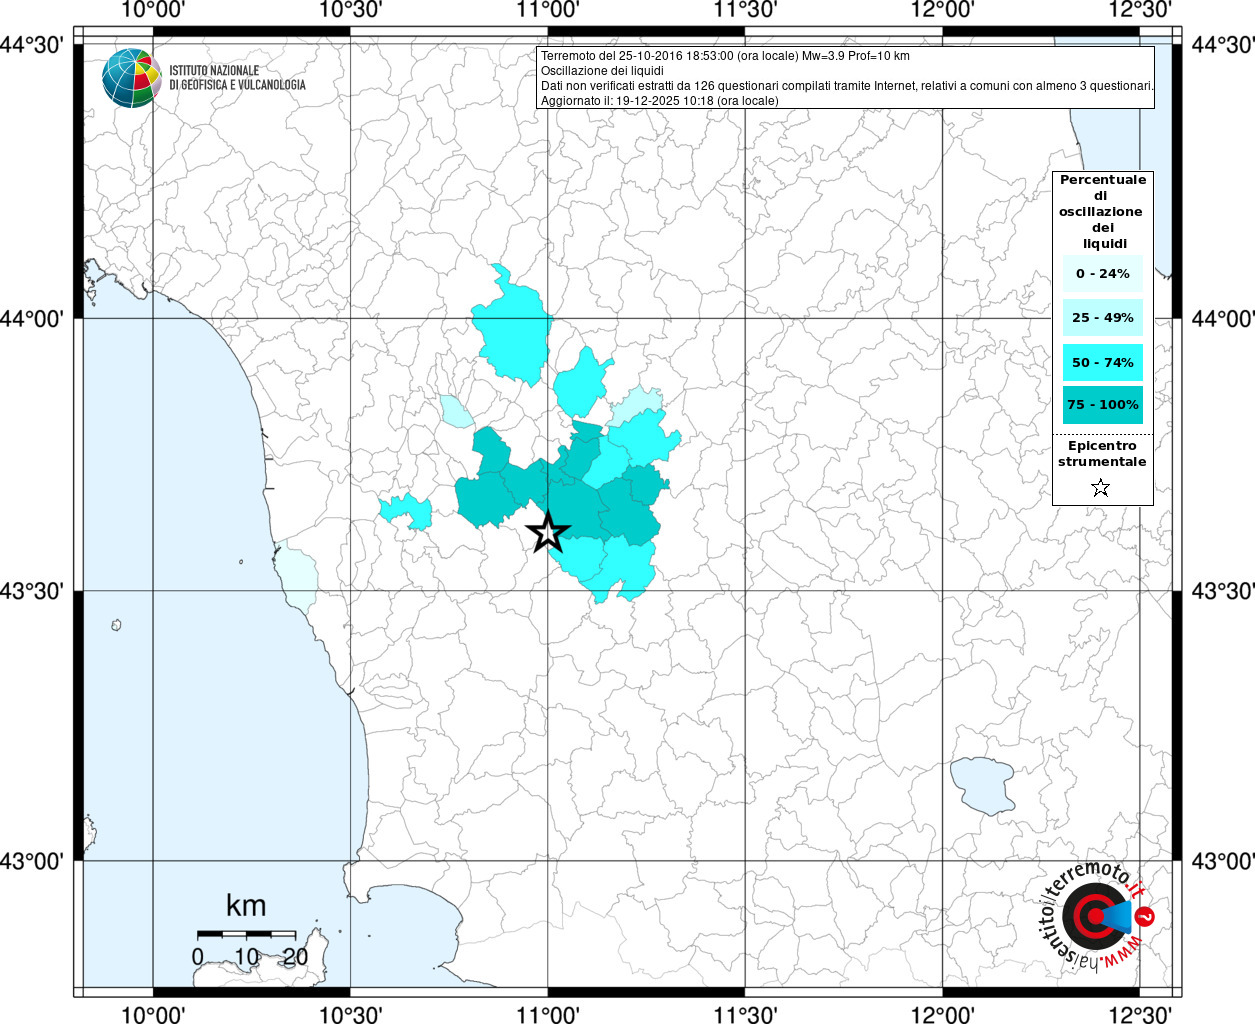Click the hai sentito il terremoto target logo
1255x1024 pixels.
click(x=1096, y=915)
